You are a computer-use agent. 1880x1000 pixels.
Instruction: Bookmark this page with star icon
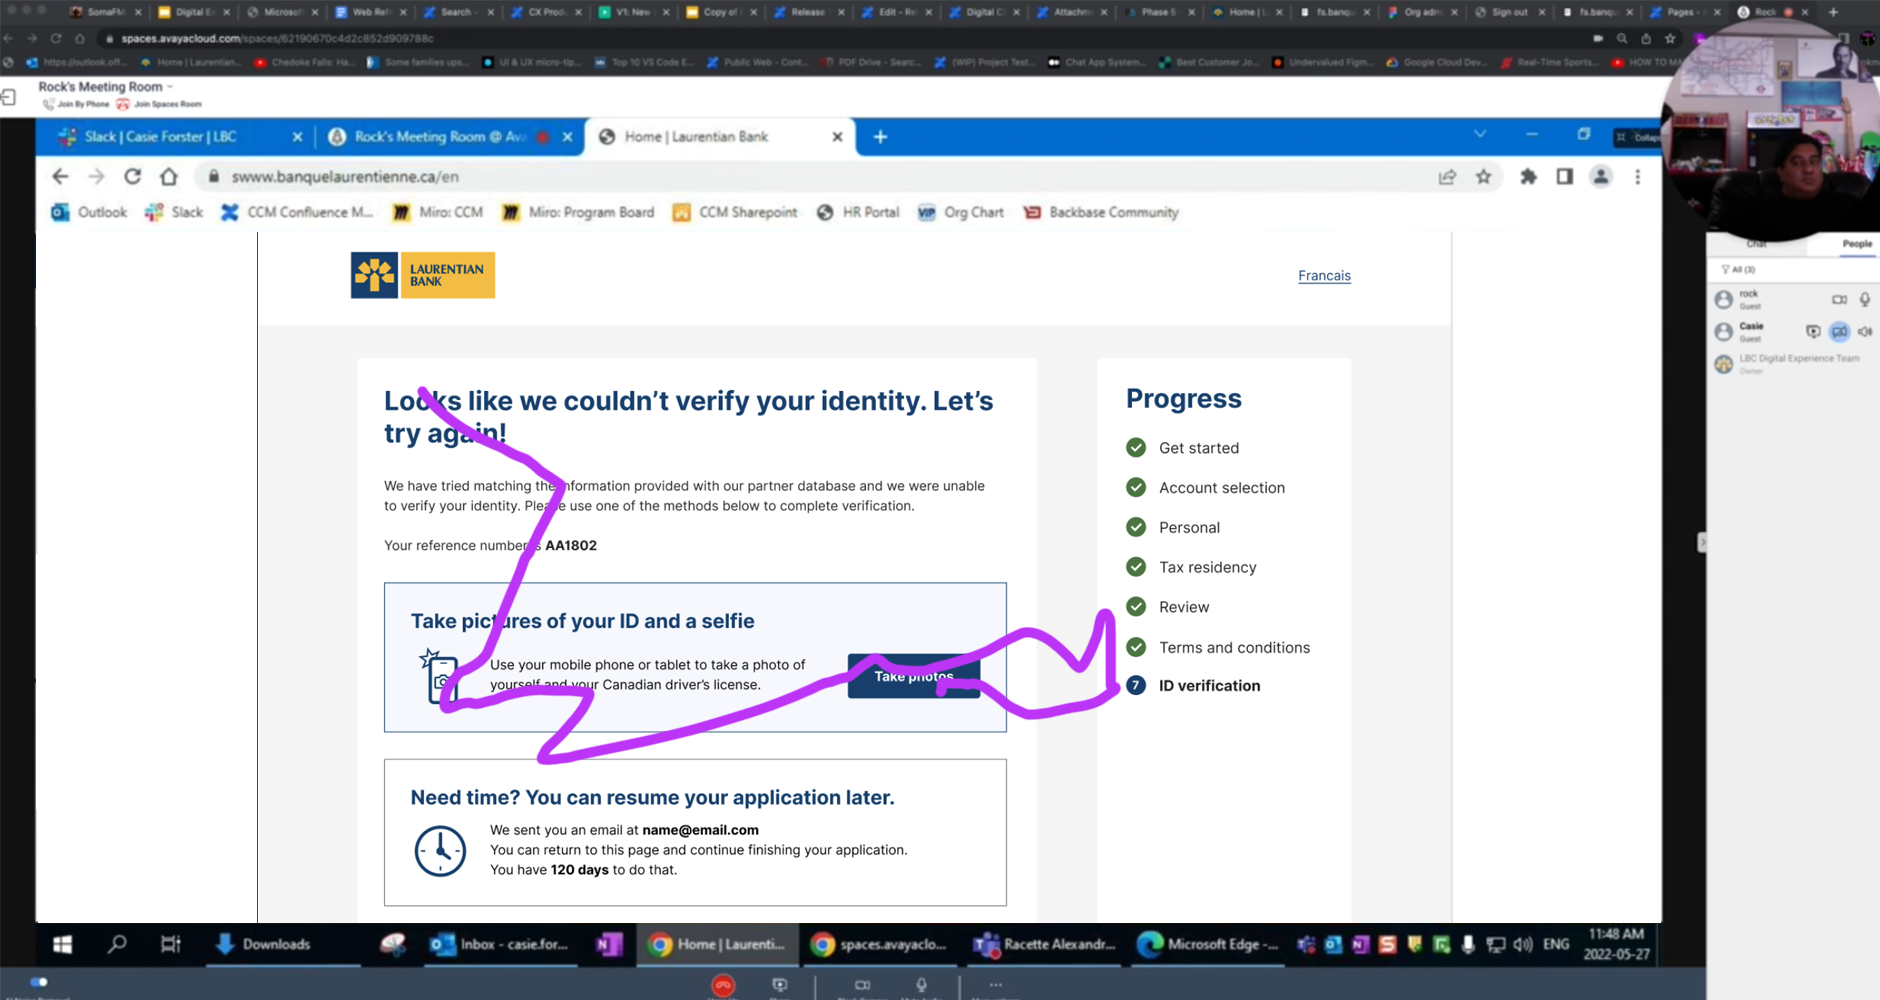click(1483, 177)
